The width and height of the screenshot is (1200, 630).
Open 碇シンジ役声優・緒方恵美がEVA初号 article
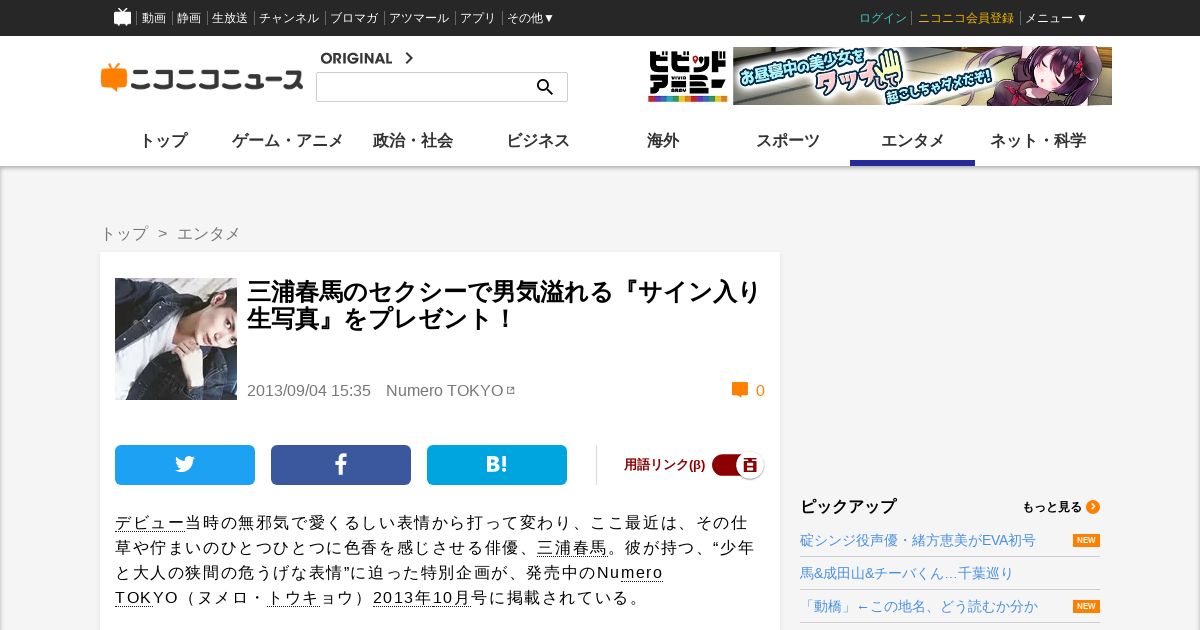click(x=918, y=540)
